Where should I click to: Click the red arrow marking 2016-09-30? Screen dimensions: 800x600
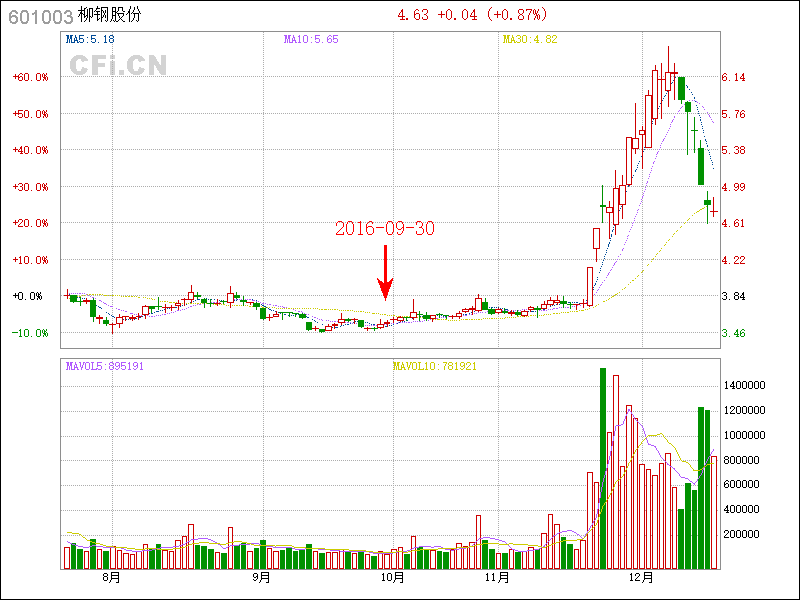point(385,274)
